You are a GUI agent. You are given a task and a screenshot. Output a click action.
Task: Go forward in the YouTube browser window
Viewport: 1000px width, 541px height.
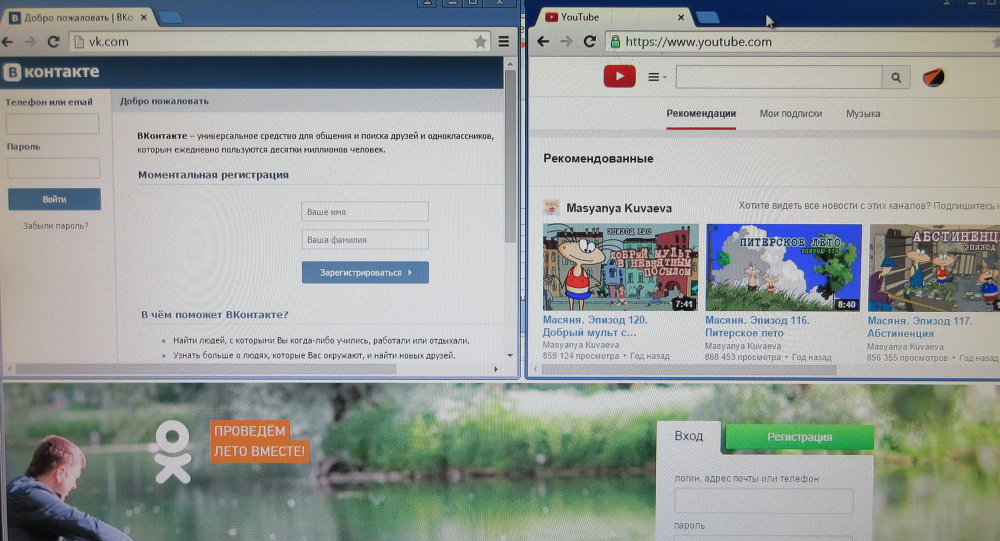[566, 41]
